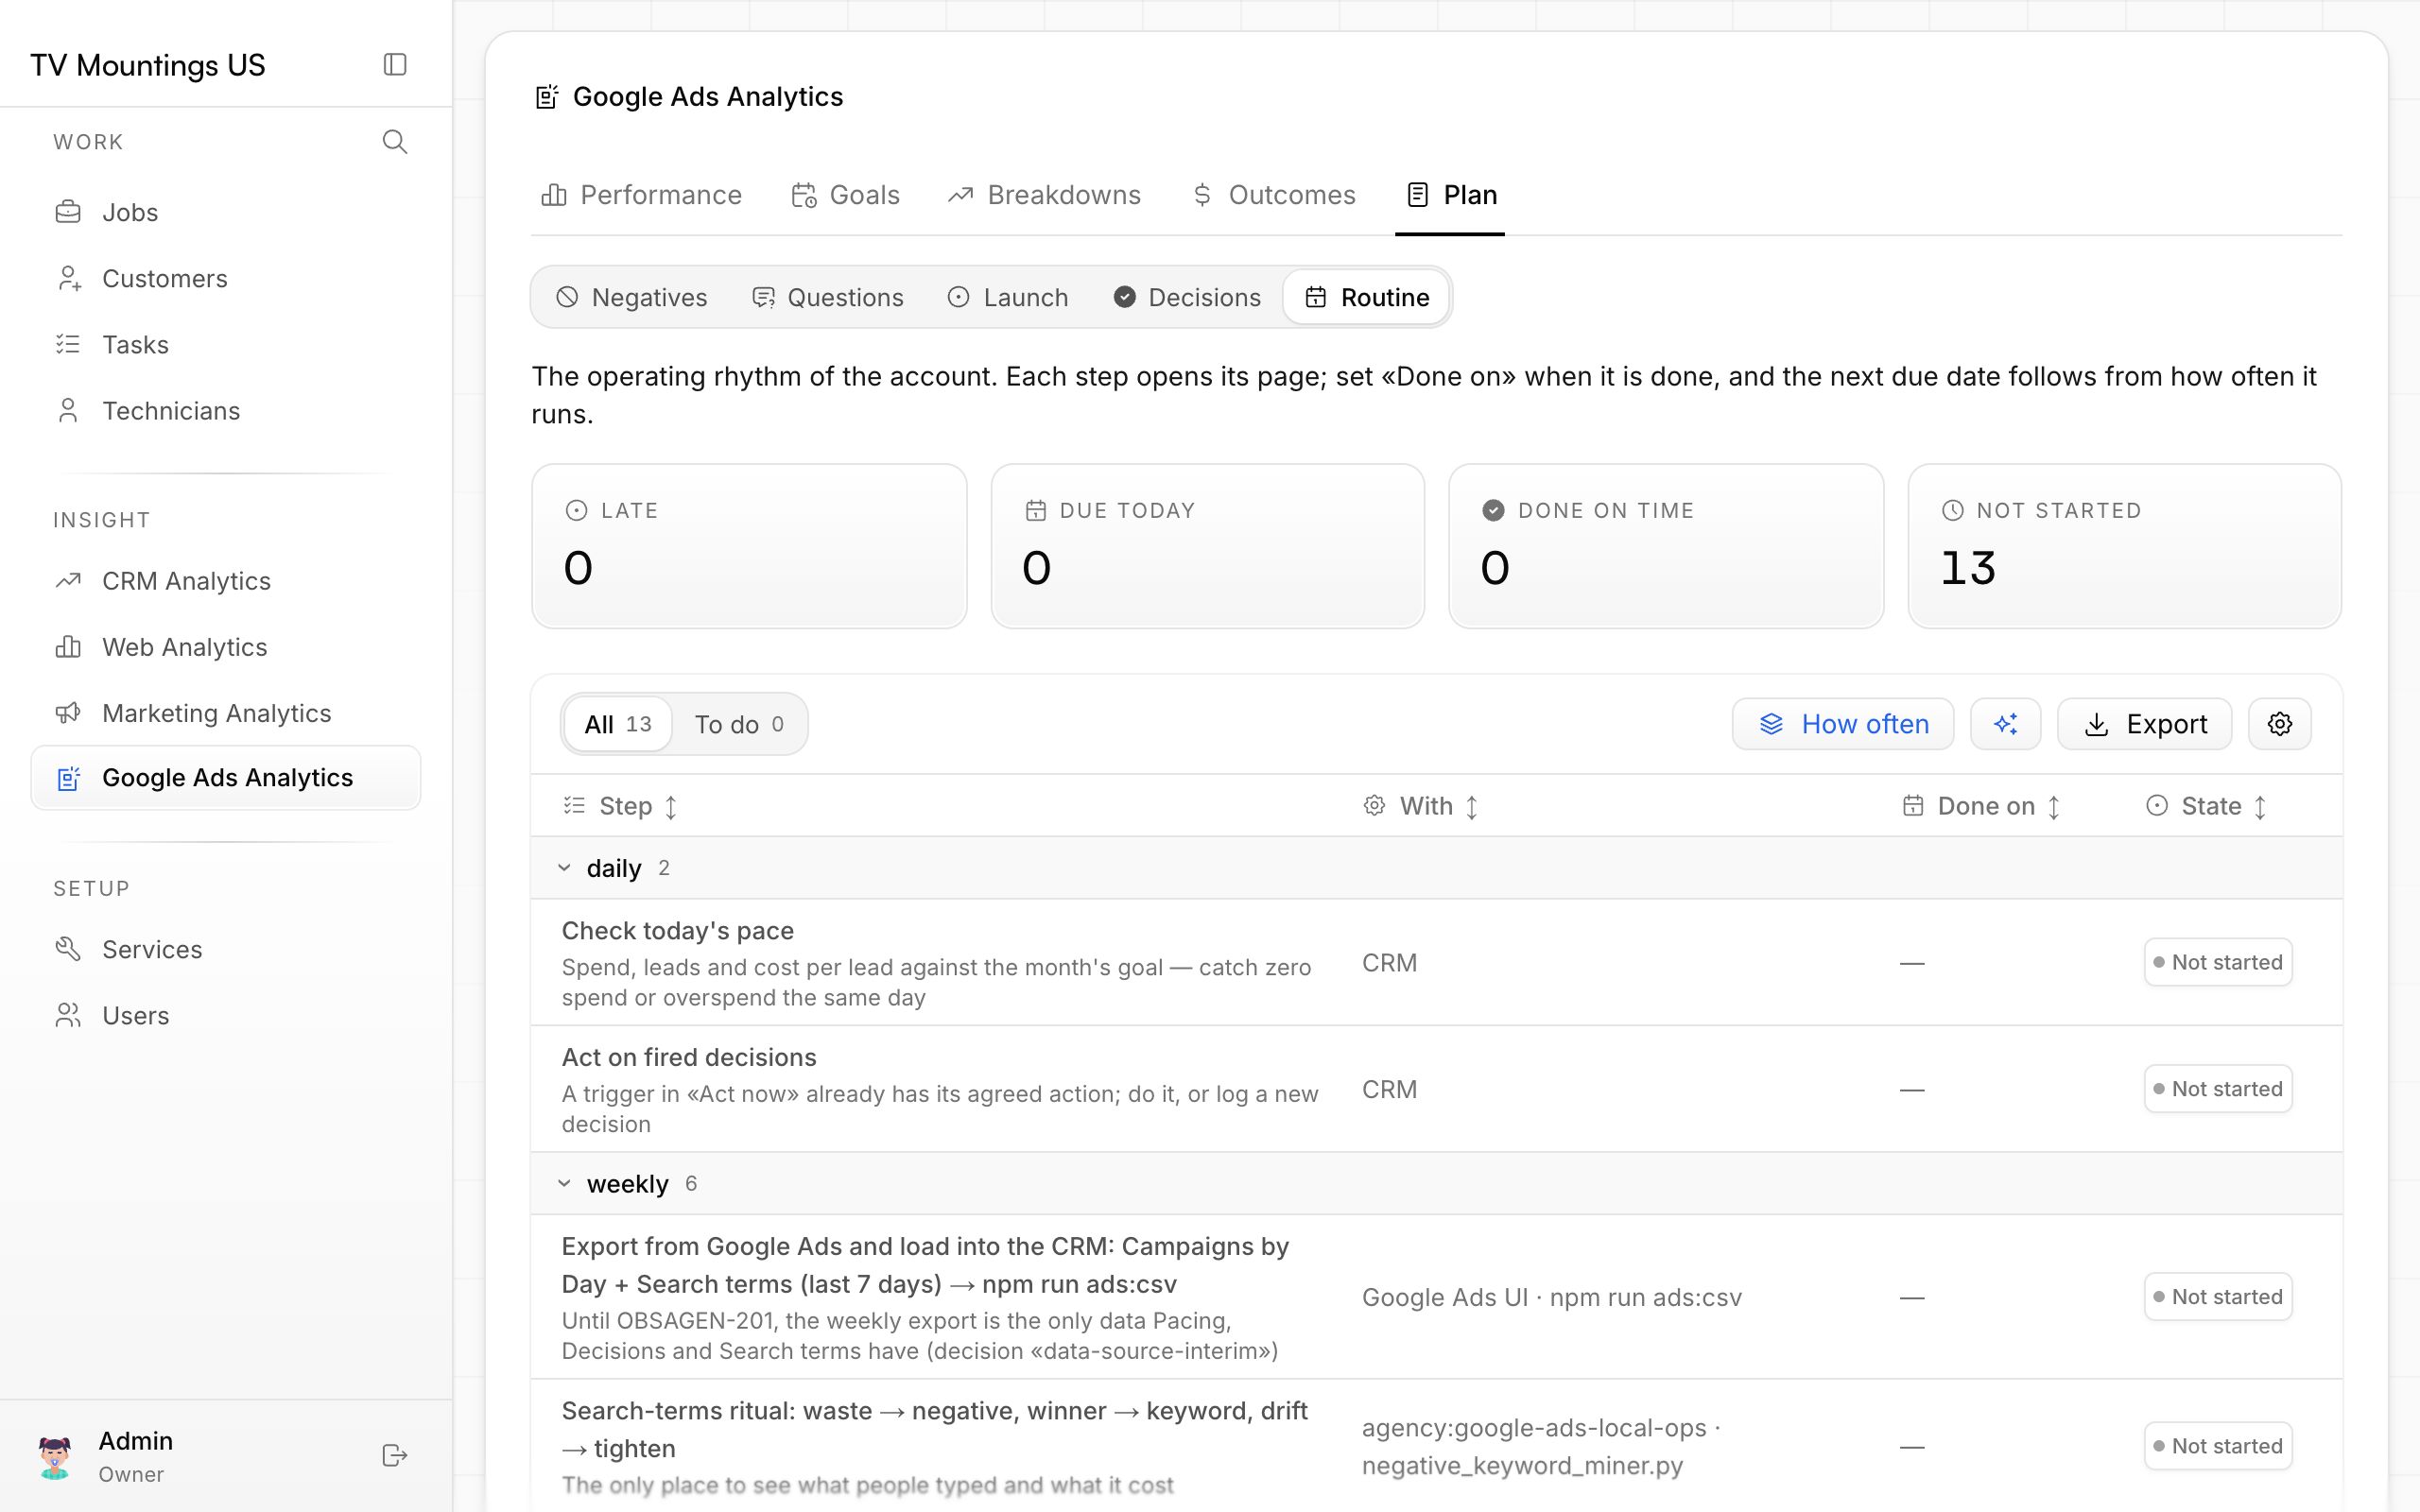The width and height of the screenshot is (2420, 1512).
Task: Open state for Check today's pace
Action: click(x=2218, y=962)
